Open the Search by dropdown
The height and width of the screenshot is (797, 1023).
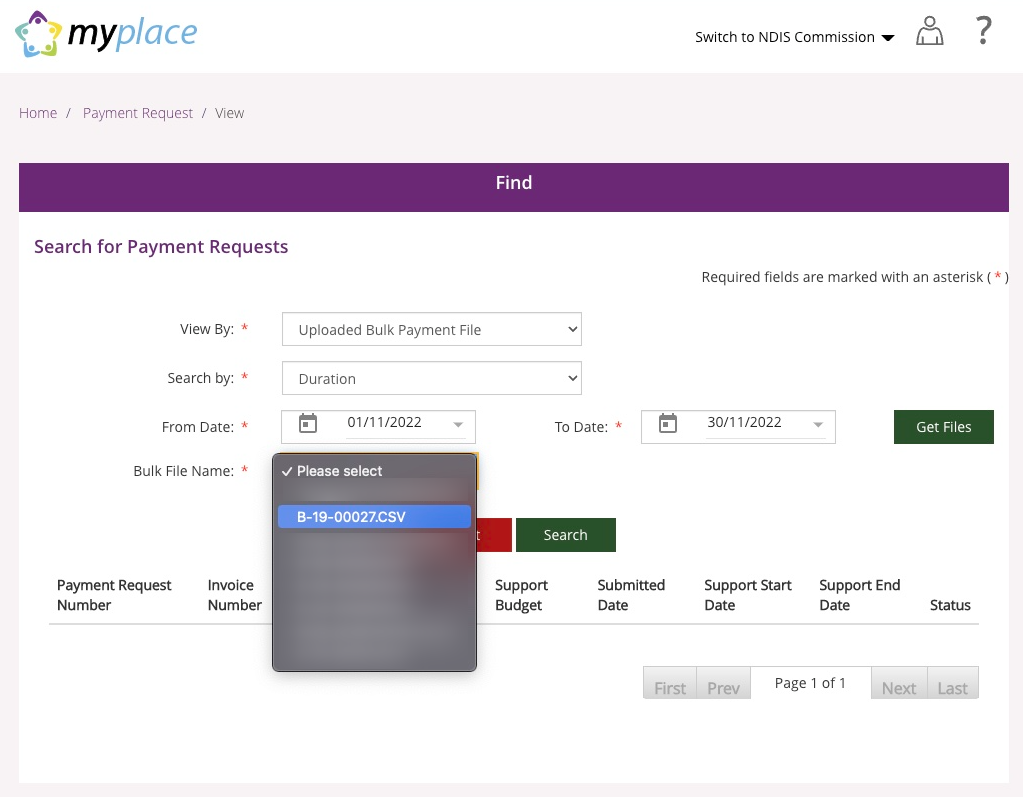432,379
